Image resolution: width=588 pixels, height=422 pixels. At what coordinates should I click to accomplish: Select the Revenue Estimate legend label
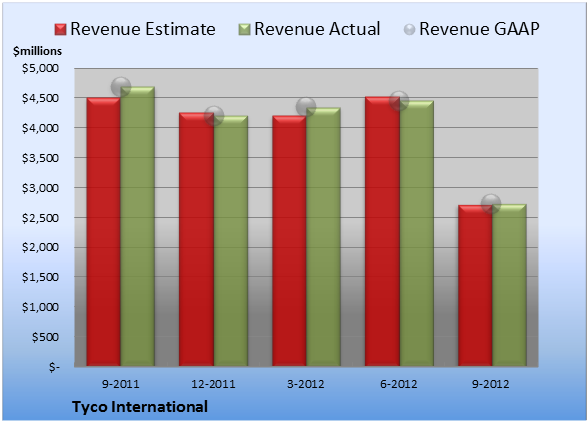click(143, 29)
